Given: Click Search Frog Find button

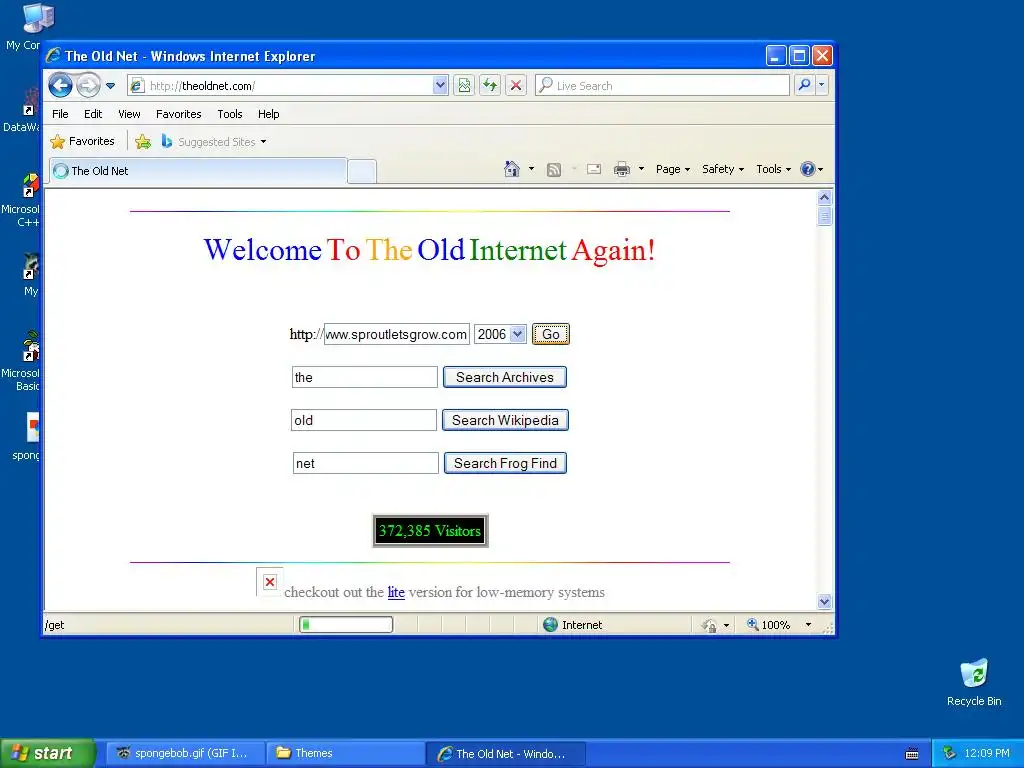Looking at the screenshot, I should (505, 464).
